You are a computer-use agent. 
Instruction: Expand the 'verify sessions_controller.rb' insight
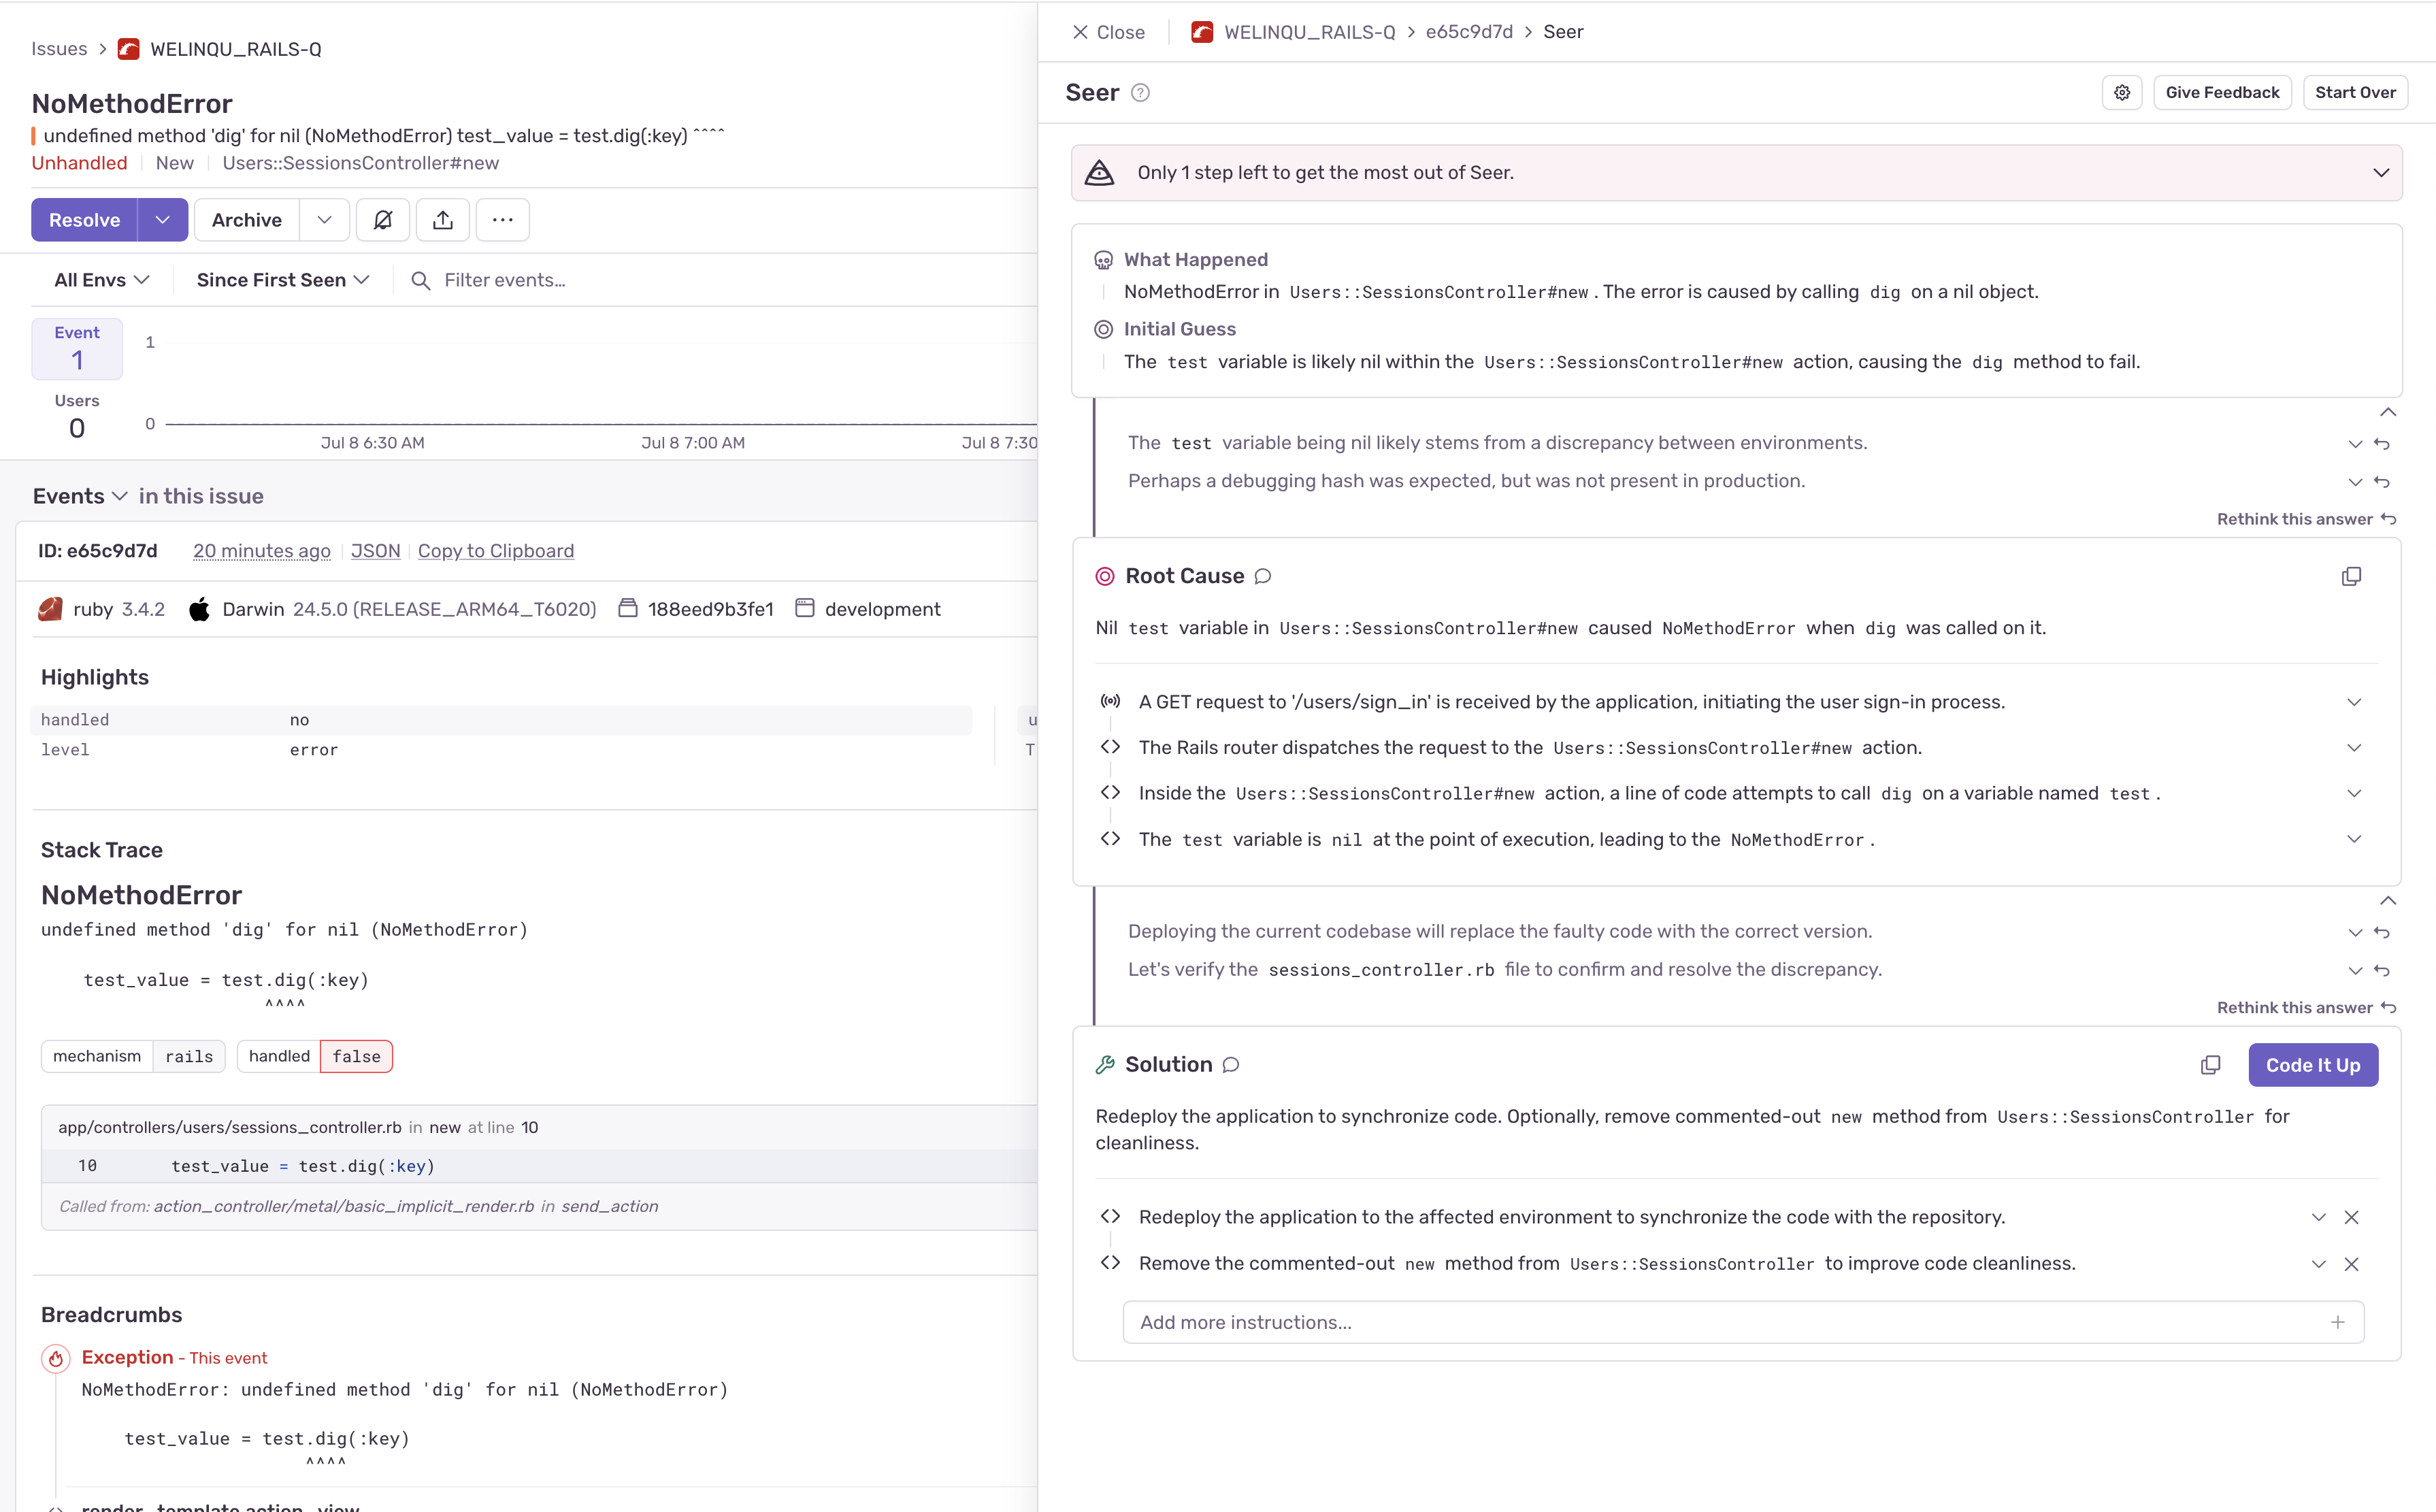pos(2355,971)
